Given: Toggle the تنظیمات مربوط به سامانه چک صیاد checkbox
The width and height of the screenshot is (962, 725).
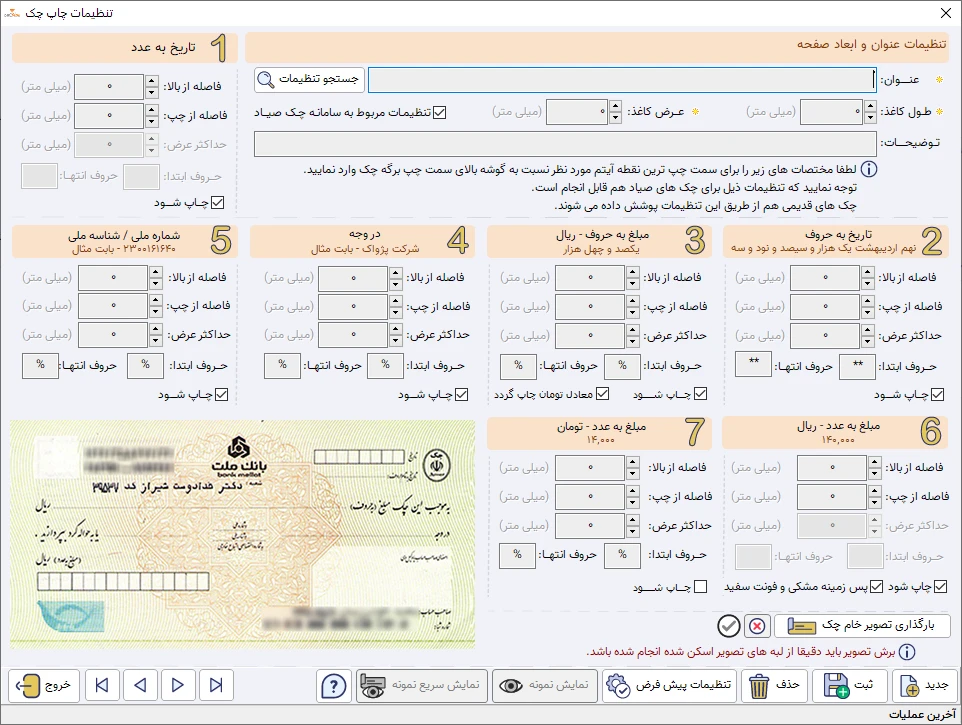Looking at the screenshot, I should 440,112.
